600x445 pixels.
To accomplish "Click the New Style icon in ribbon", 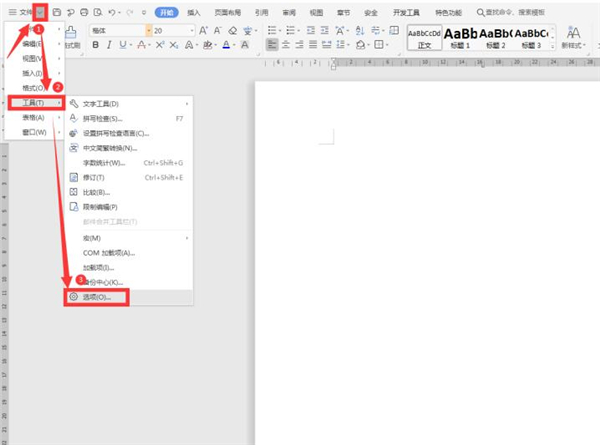I will point(573,36).
